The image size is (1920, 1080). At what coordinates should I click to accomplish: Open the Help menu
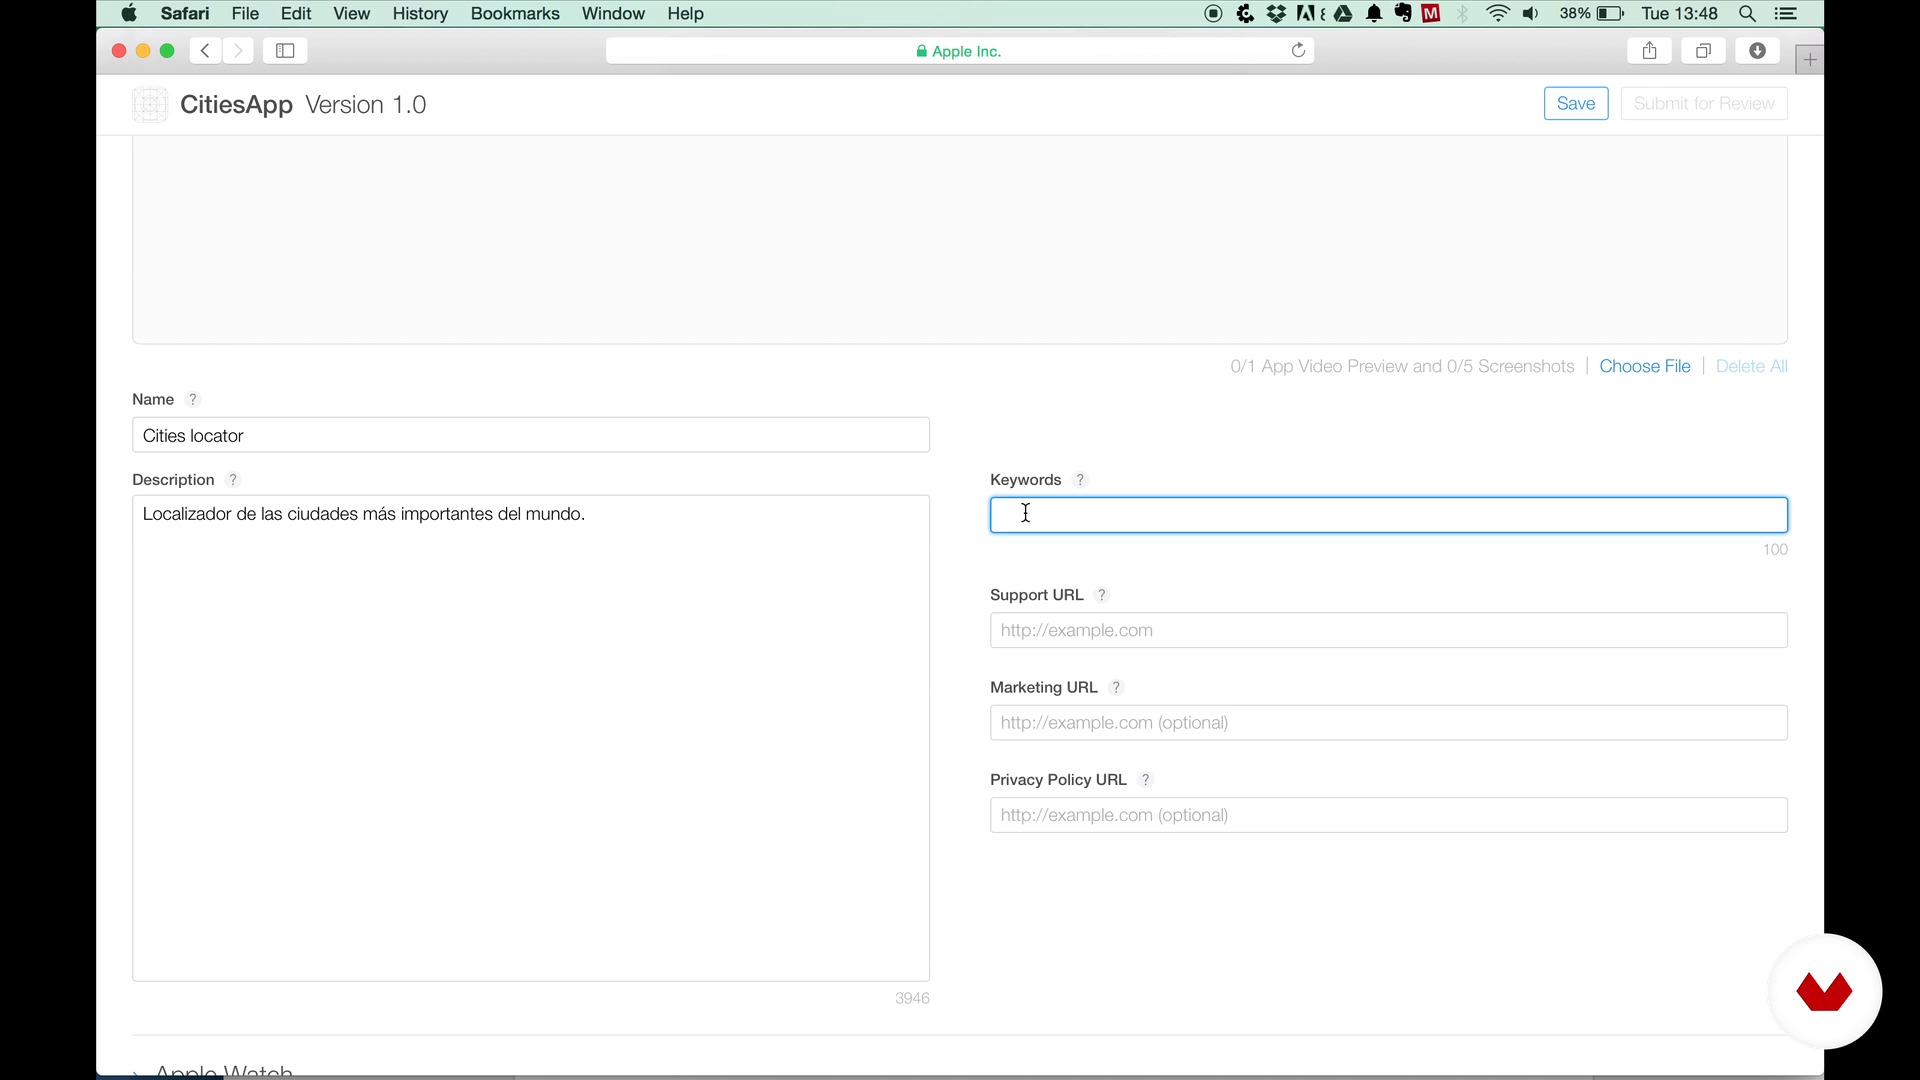click(x=686, y=14)
